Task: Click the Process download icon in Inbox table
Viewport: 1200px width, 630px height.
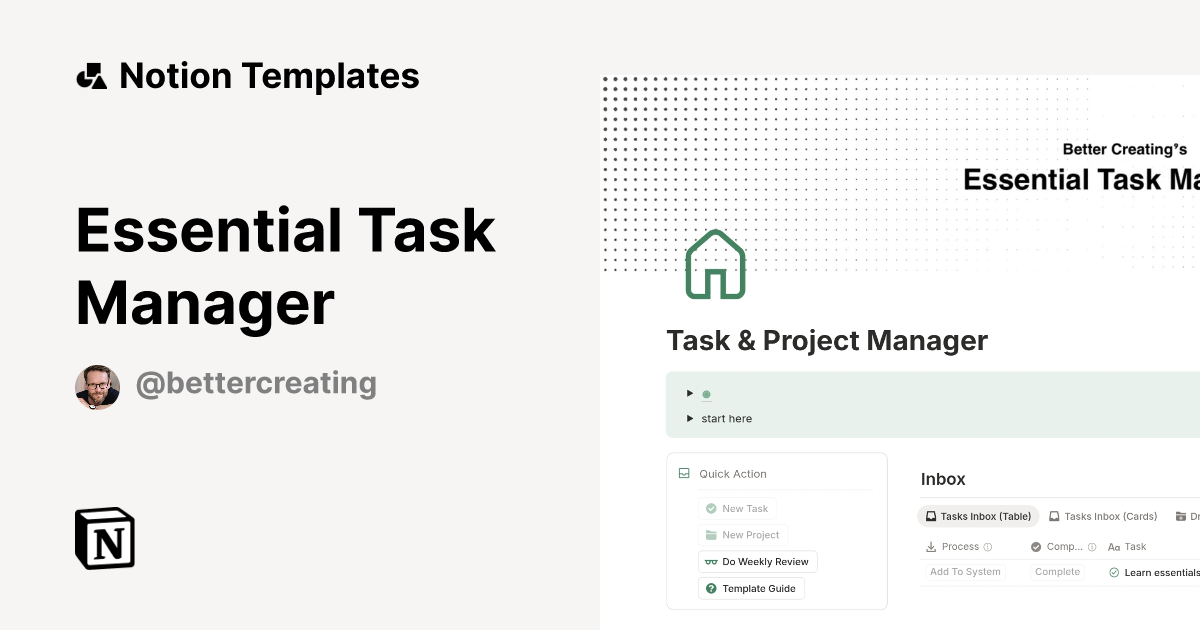Action: pyautogui.click(x=931, y=546)
